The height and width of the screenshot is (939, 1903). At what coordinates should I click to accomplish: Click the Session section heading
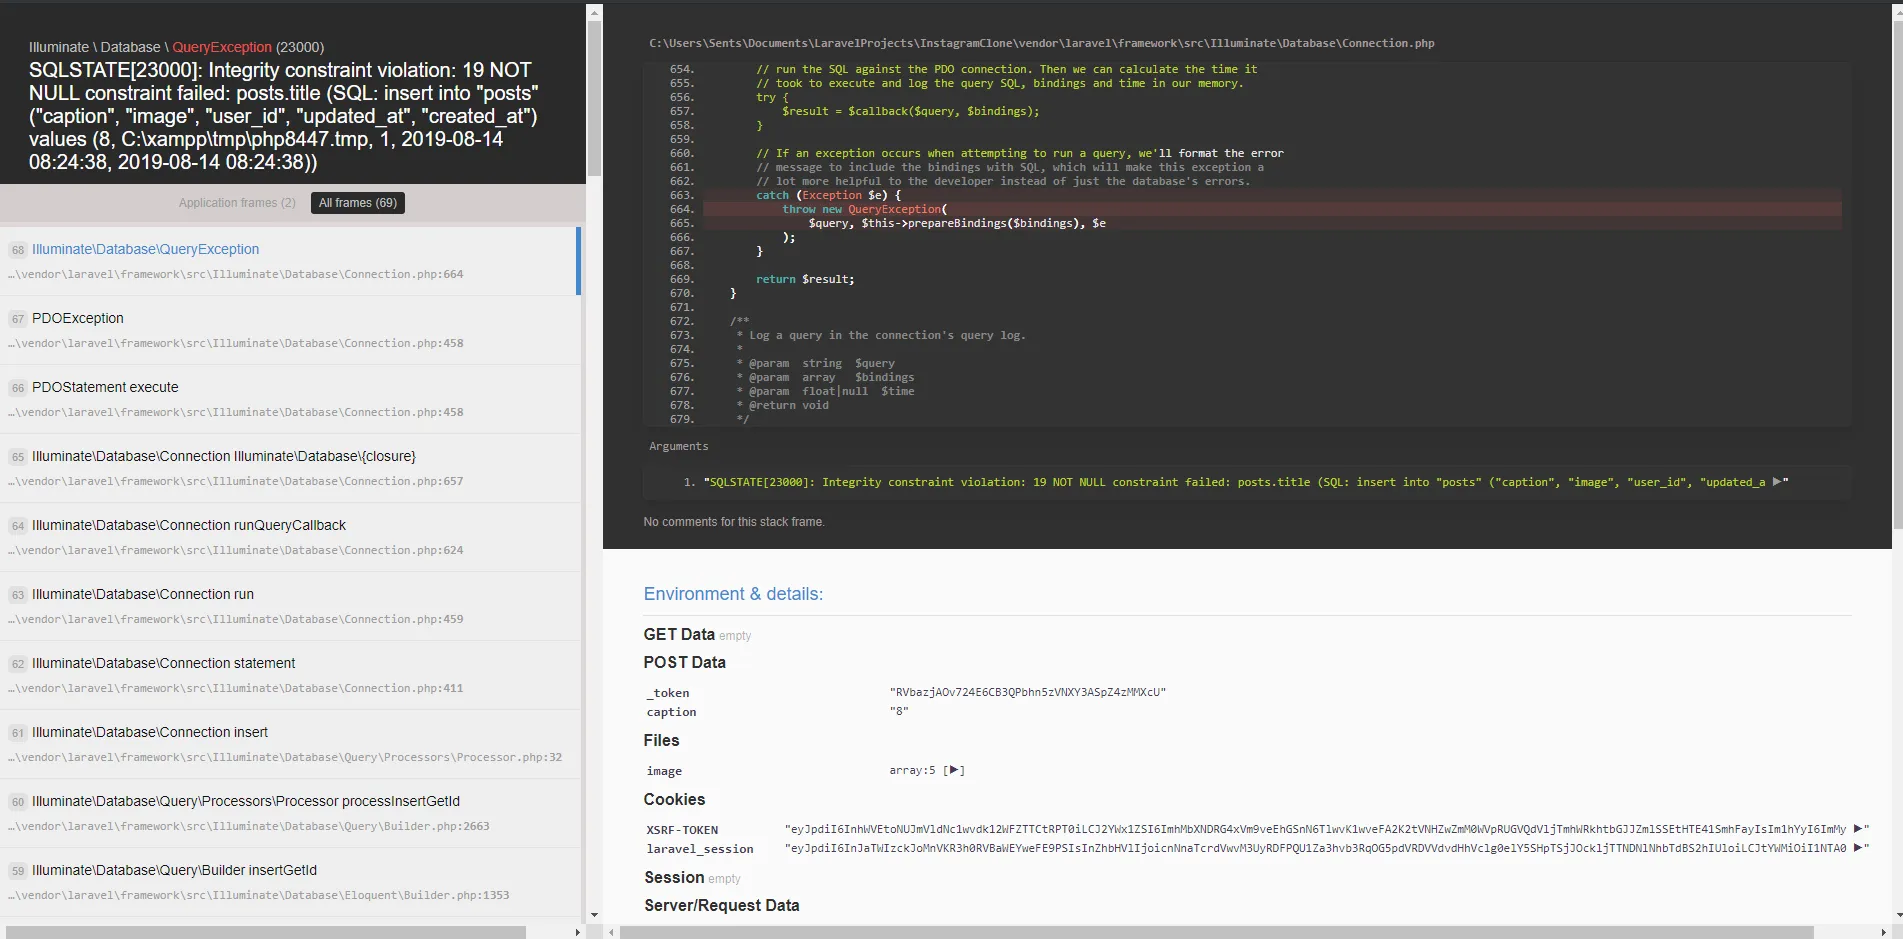click(x=674, y=877)
